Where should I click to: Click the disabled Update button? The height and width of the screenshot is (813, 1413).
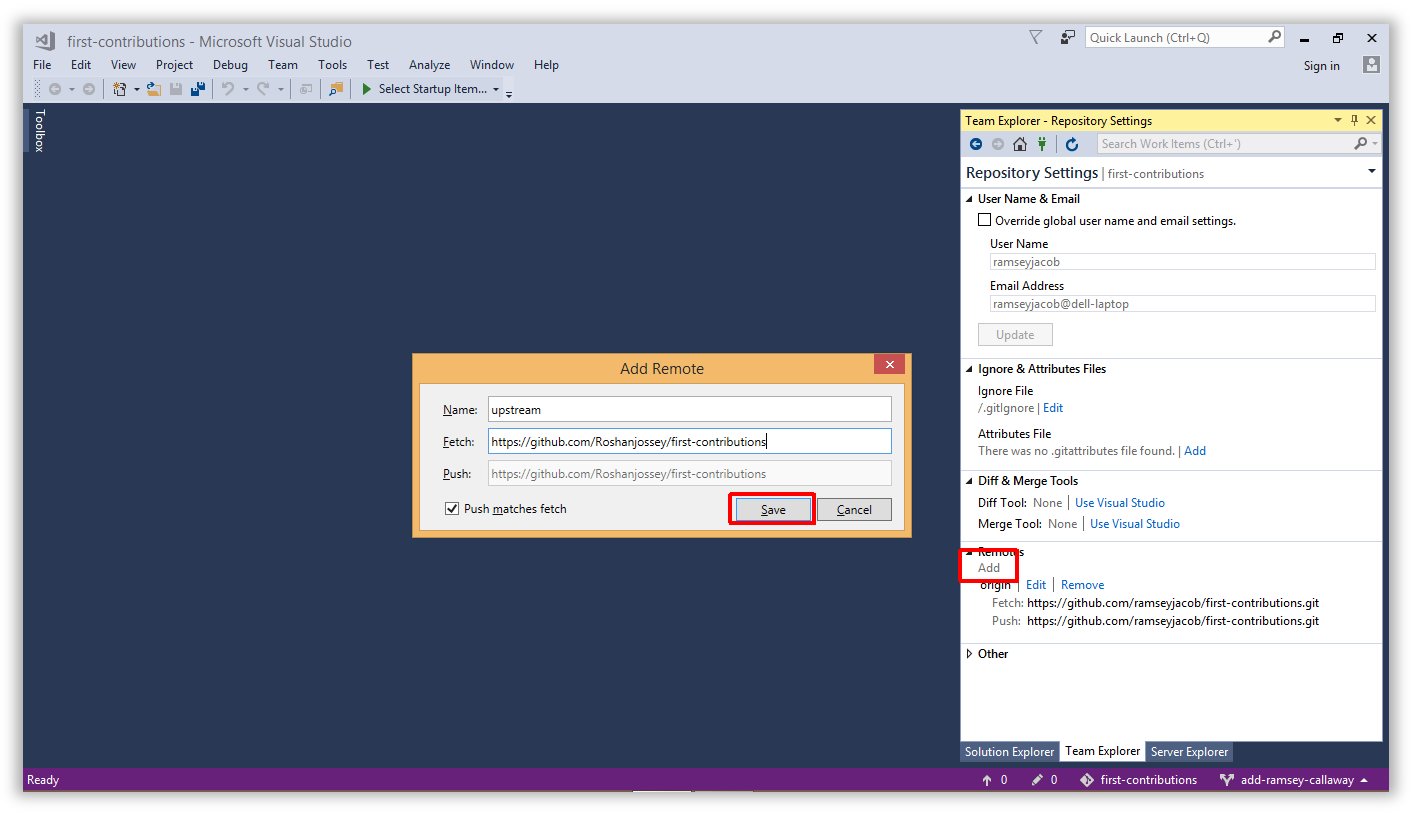(x=1015, y=335)
